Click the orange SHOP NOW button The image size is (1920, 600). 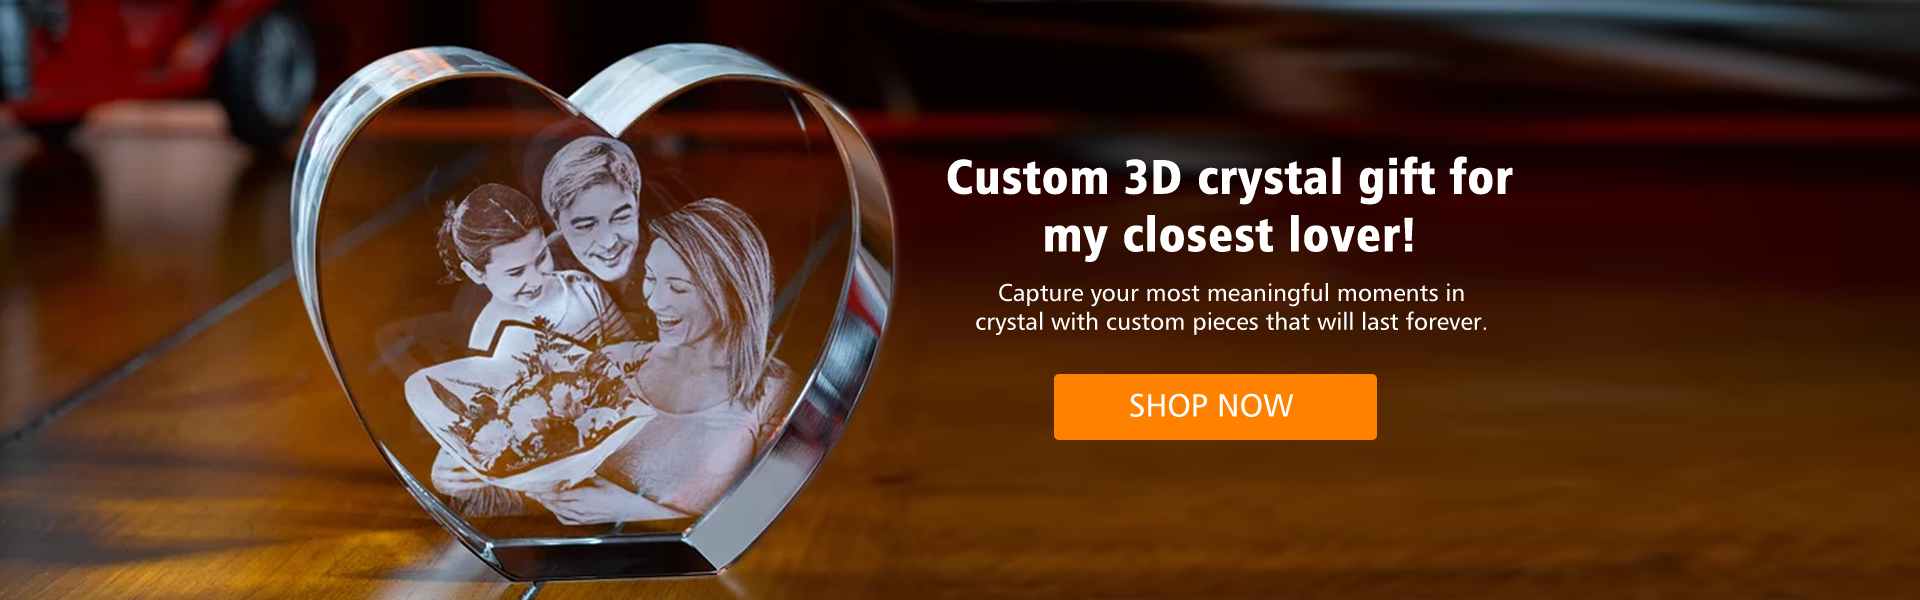coord(1215,407)
